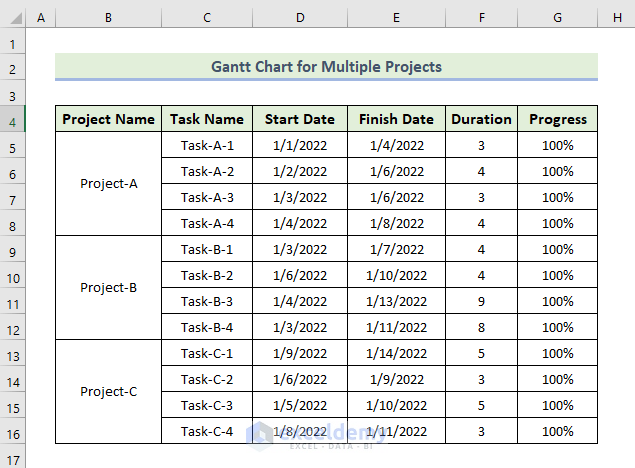Click the Progress header cell
The width and height of the screenshot is (635, 468).
pos(558,120)
